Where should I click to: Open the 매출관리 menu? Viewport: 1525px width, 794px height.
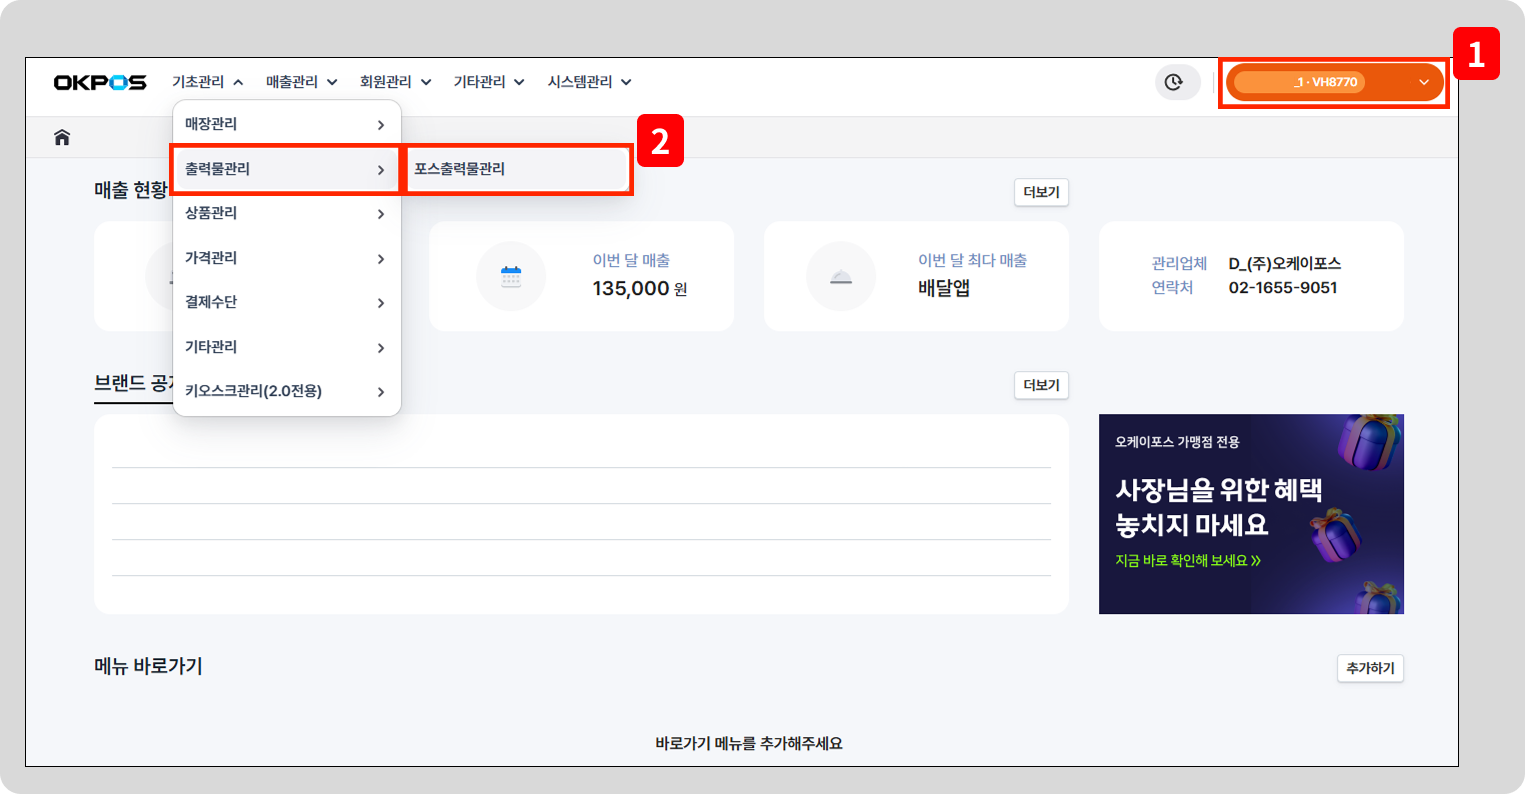[301, 82]
